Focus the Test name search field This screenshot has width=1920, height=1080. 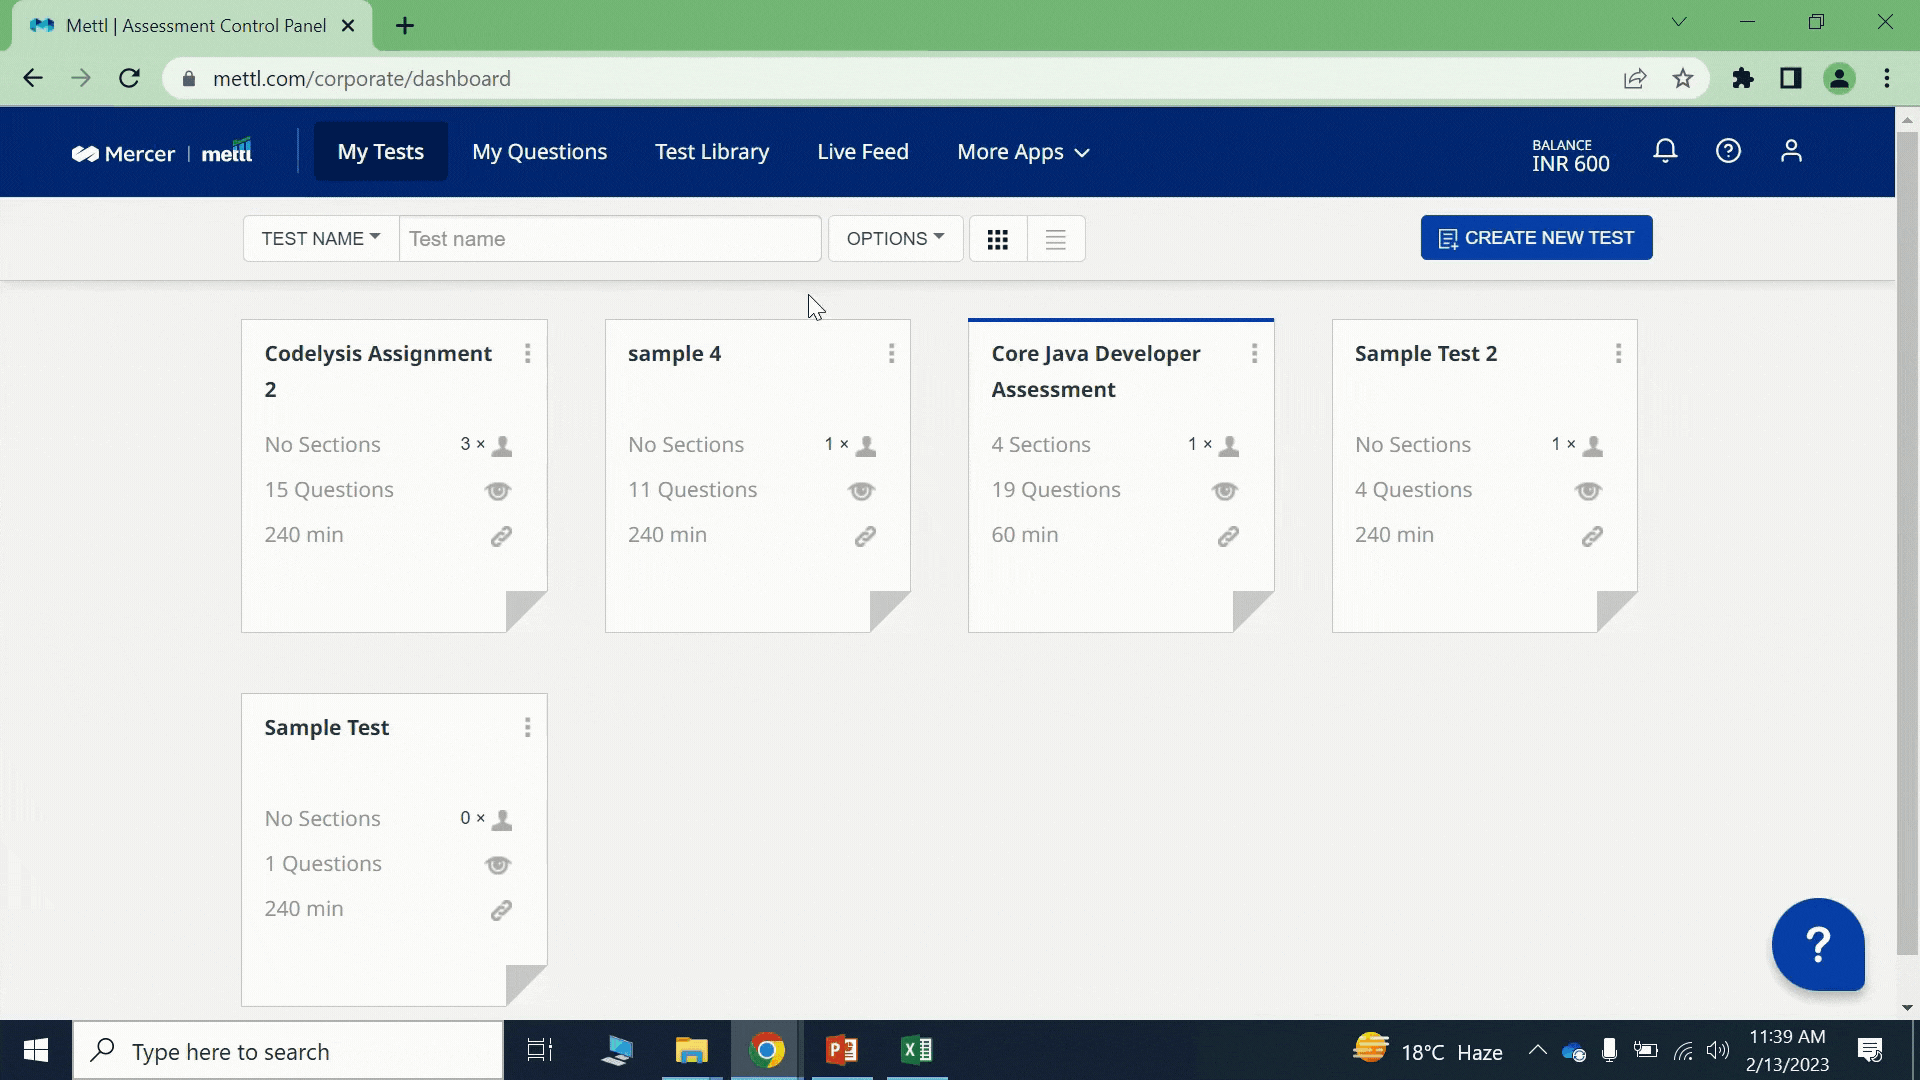610,239
